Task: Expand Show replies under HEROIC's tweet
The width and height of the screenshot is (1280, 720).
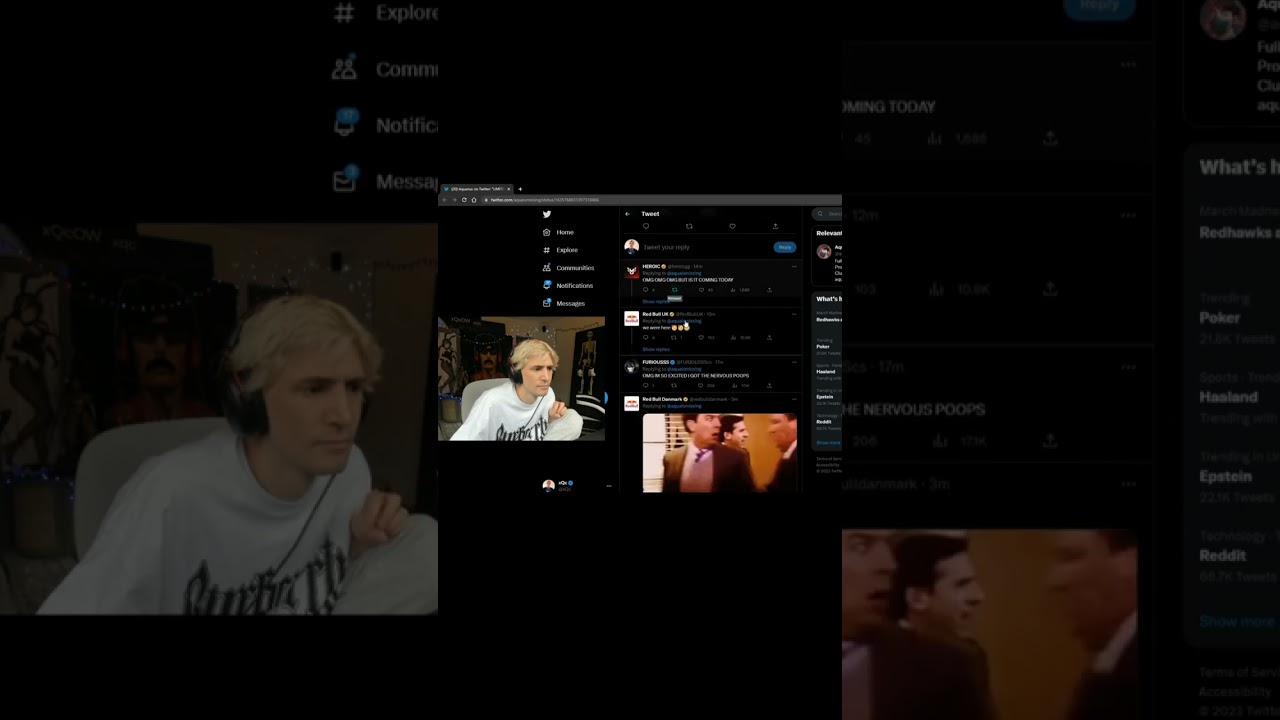Action: click(x=656, y=301)
